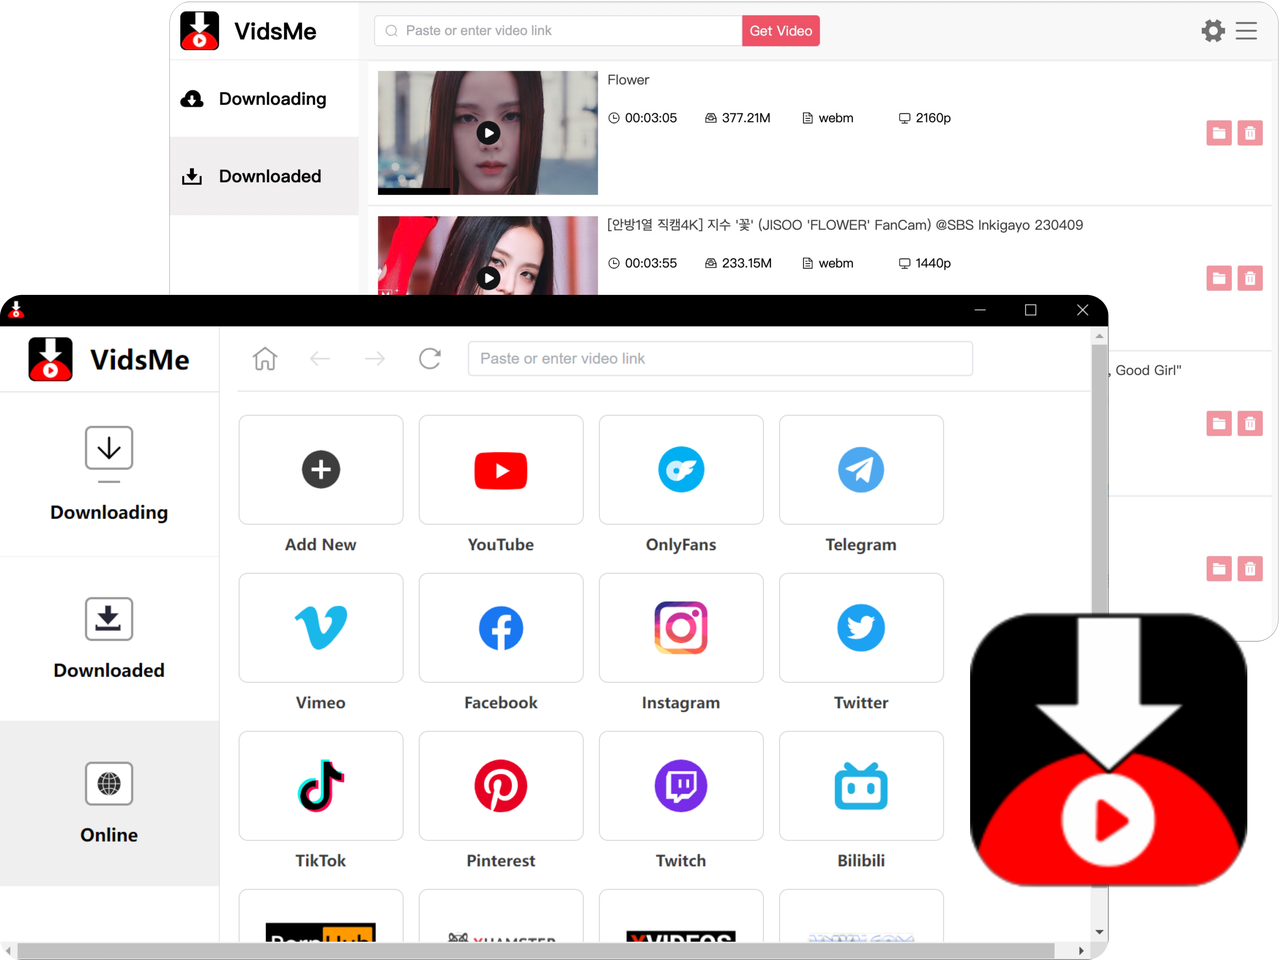Focus the back window video link field

click(558, 31)
